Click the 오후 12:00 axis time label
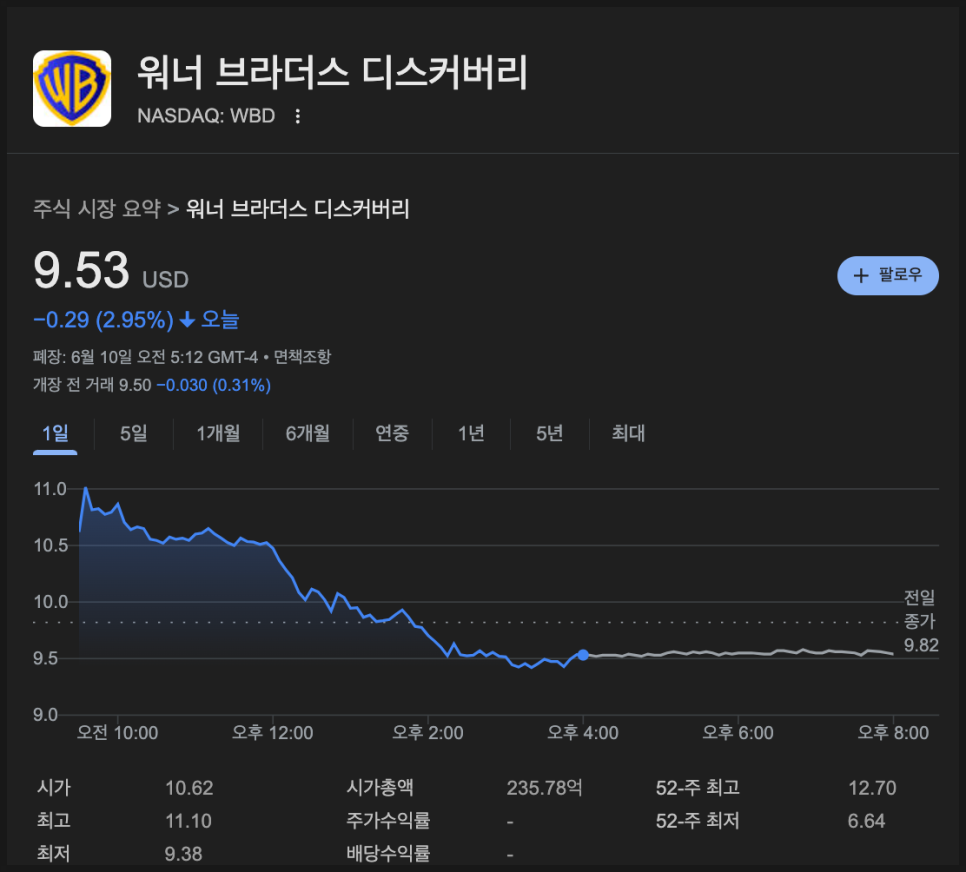966x872 pixels. coord(272,733)
